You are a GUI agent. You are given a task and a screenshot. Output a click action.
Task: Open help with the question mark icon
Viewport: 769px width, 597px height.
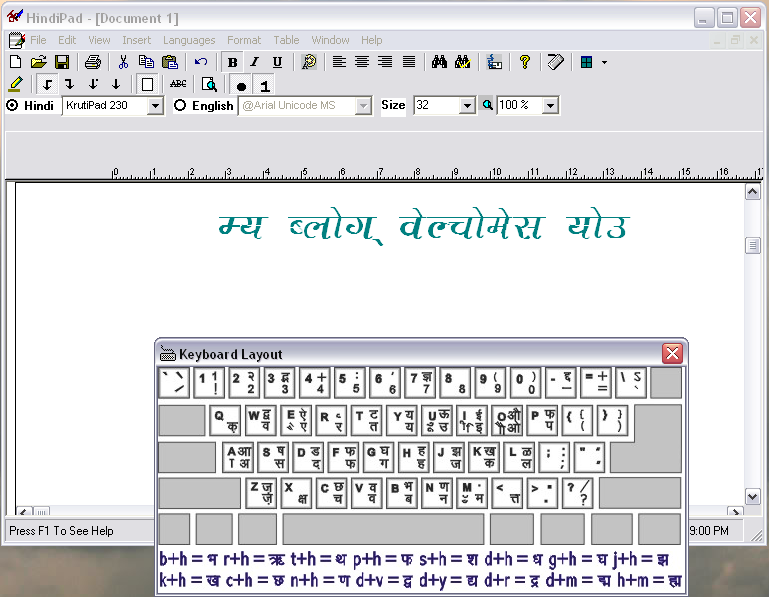525,62
